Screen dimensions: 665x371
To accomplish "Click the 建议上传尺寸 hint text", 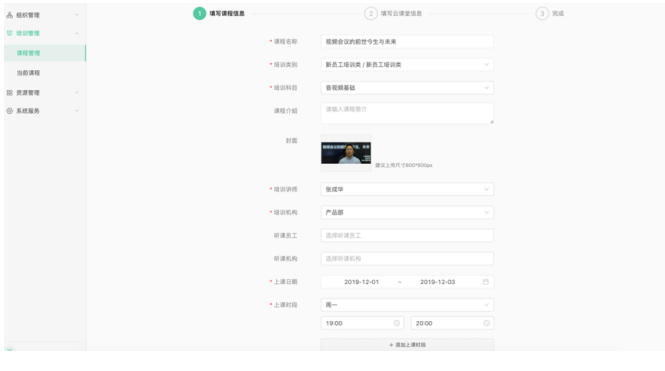I will click(404, 165).
